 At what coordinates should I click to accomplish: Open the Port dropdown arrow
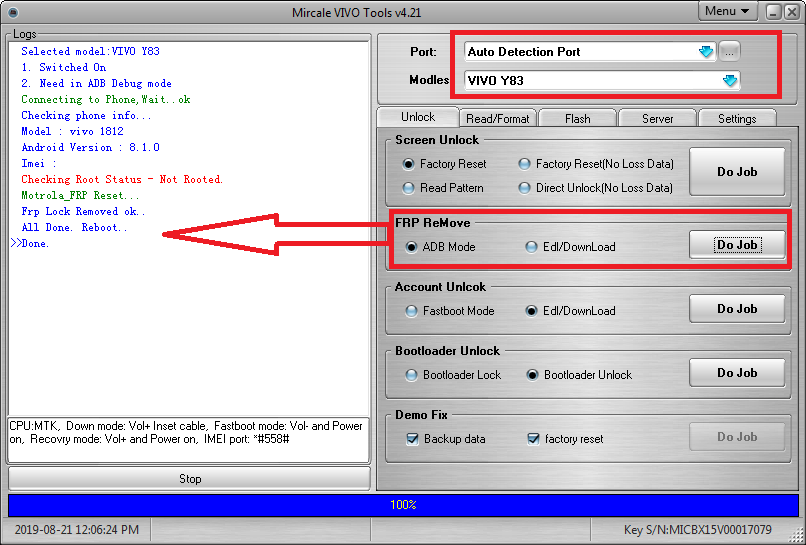pyautogui.click(x=706, y=51)
